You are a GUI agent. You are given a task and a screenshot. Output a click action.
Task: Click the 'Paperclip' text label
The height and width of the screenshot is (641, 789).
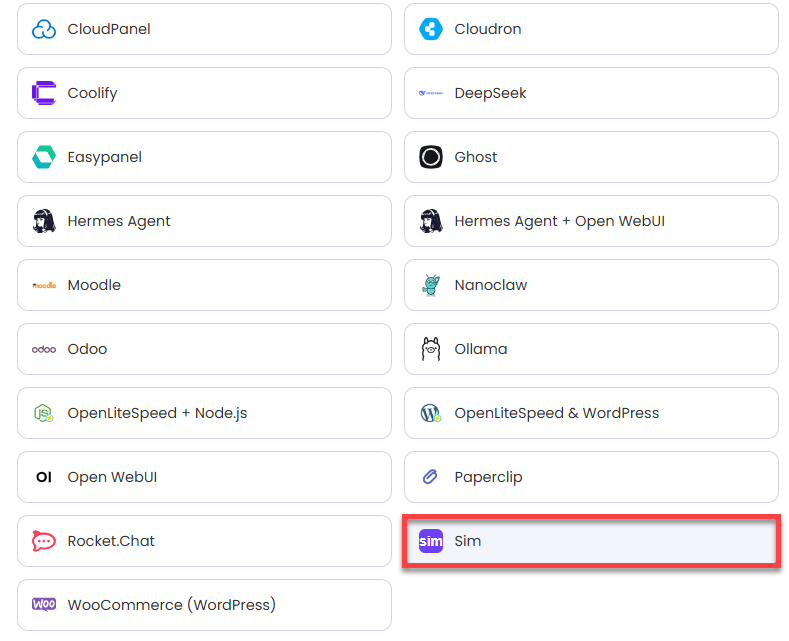click(488, 477)
